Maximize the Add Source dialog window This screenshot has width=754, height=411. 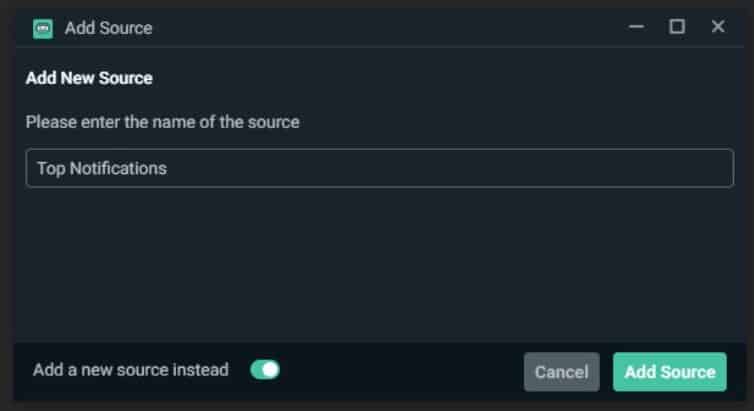(677, 26)
